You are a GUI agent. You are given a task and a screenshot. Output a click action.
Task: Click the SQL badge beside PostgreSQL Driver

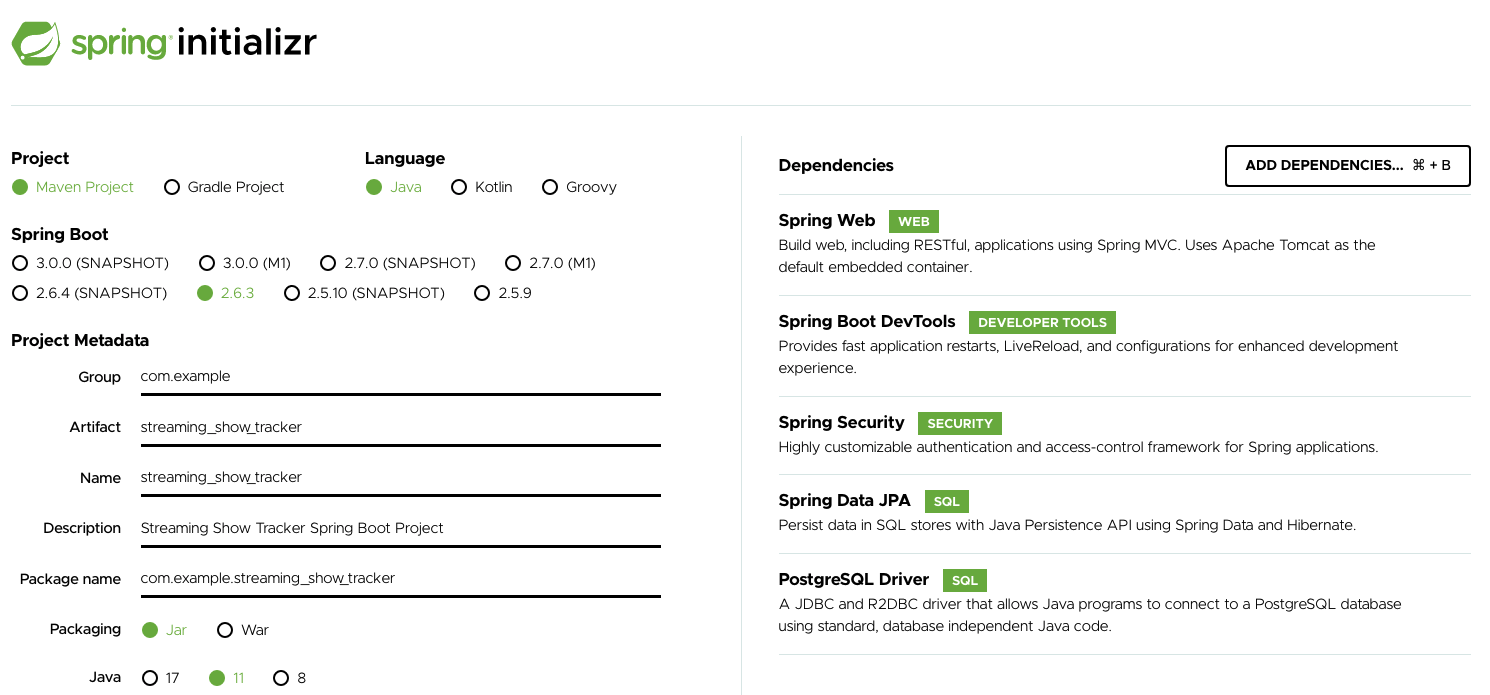click(x=965, y=580)
